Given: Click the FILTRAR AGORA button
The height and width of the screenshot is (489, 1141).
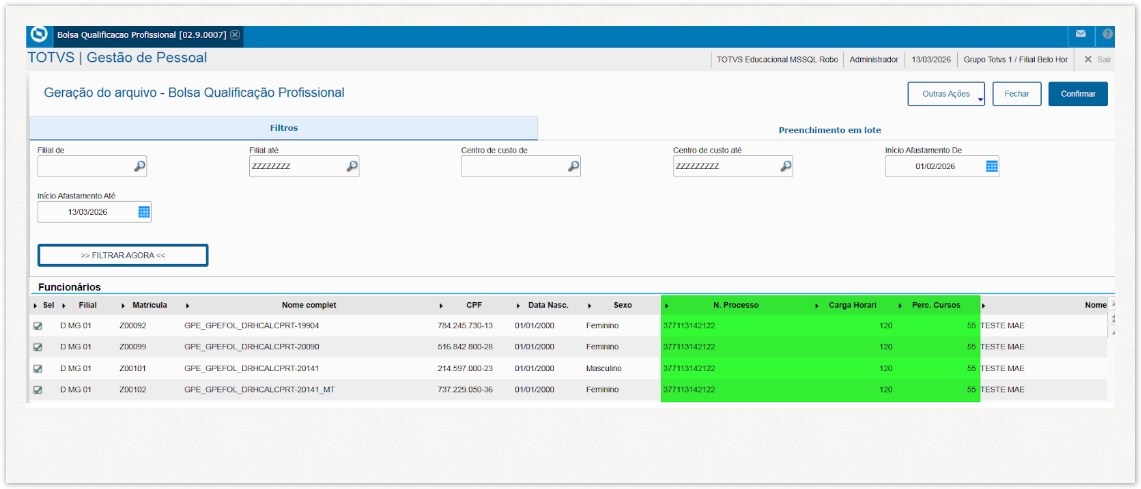Looking at the screenshot, I should click(123, 255).
